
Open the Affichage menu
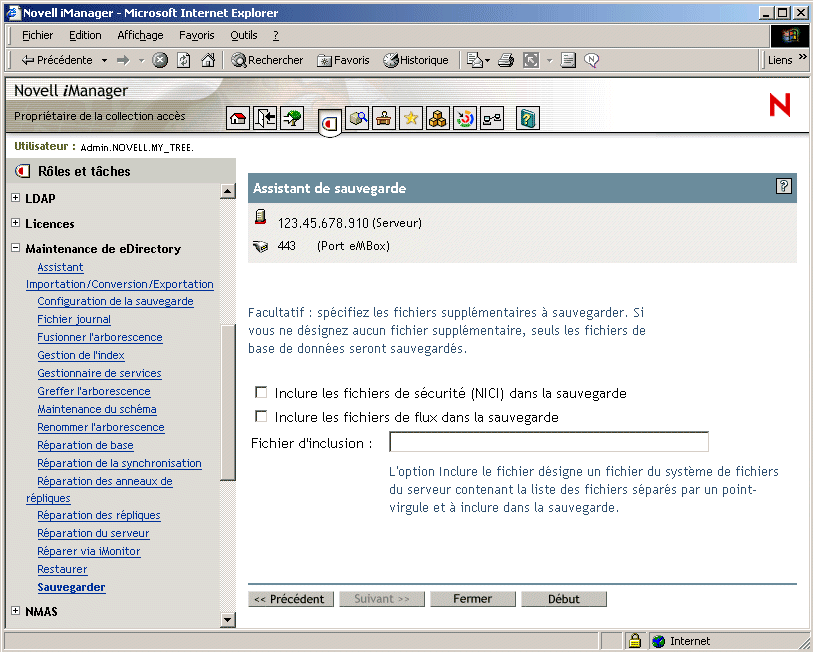click(x=140, y=35)
